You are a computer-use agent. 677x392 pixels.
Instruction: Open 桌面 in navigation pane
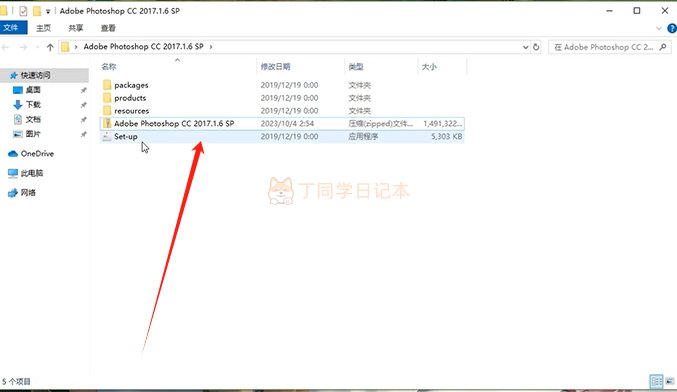(x=33, y=90)
